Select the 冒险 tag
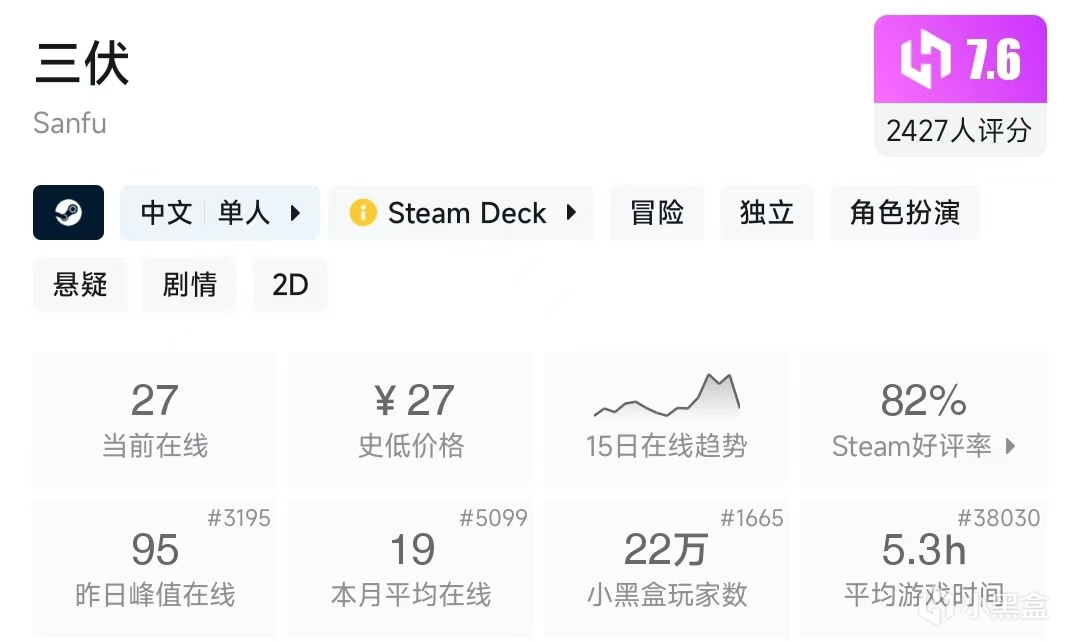This screenshot has height=642, width=1080. pos(657,212)
